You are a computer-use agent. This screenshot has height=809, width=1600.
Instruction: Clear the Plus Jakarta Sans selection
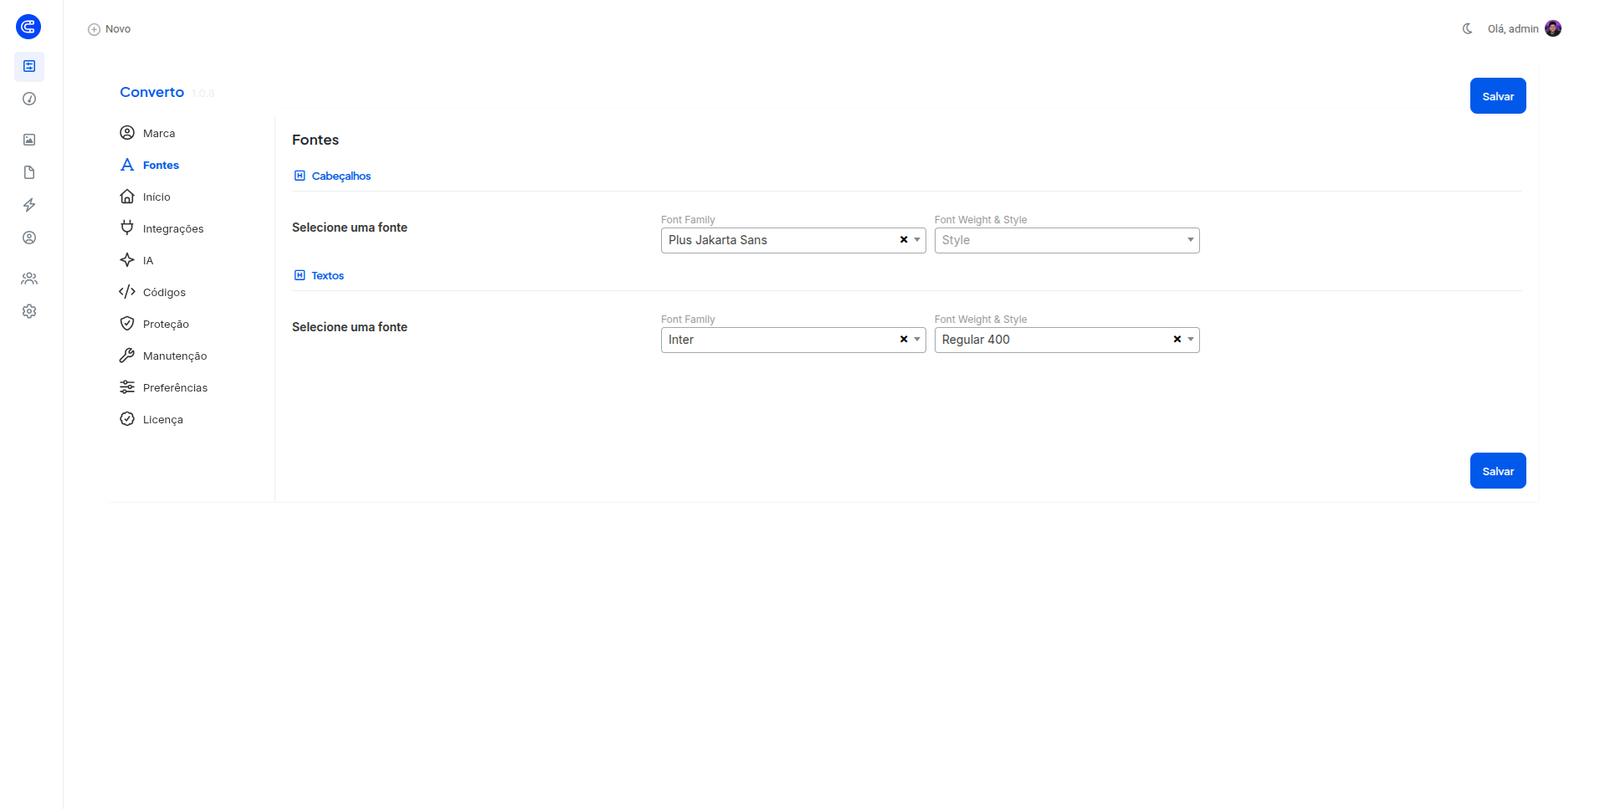tap(903, 240)
